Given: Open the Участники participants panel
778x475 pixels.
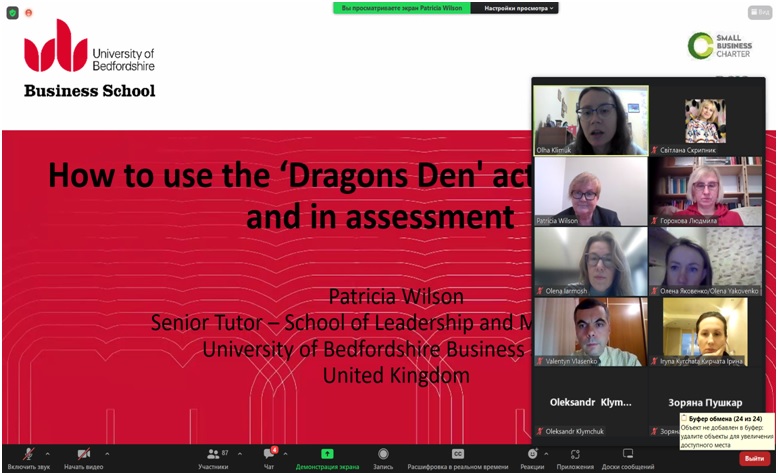Looking at the screenshot, I should pos(213,458).
